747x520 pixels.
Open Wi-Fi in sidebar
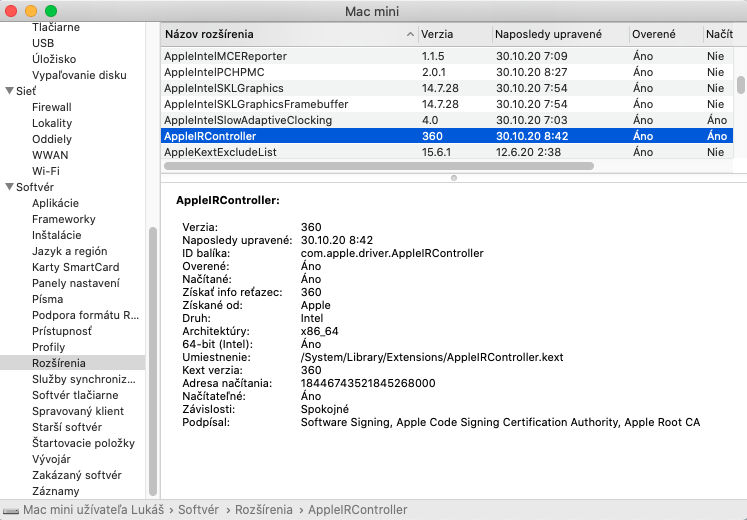[x=46, y=171]
